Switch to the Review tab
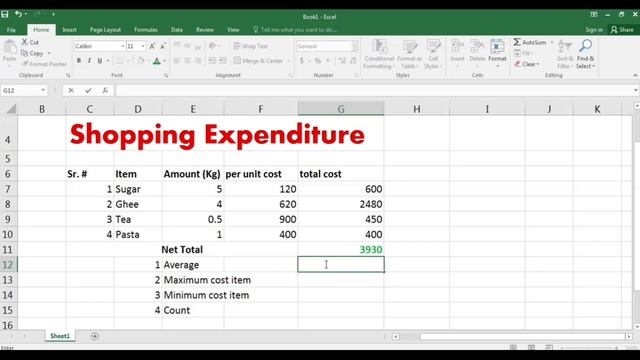The image size is (640, 360). (x=205, y=30)
